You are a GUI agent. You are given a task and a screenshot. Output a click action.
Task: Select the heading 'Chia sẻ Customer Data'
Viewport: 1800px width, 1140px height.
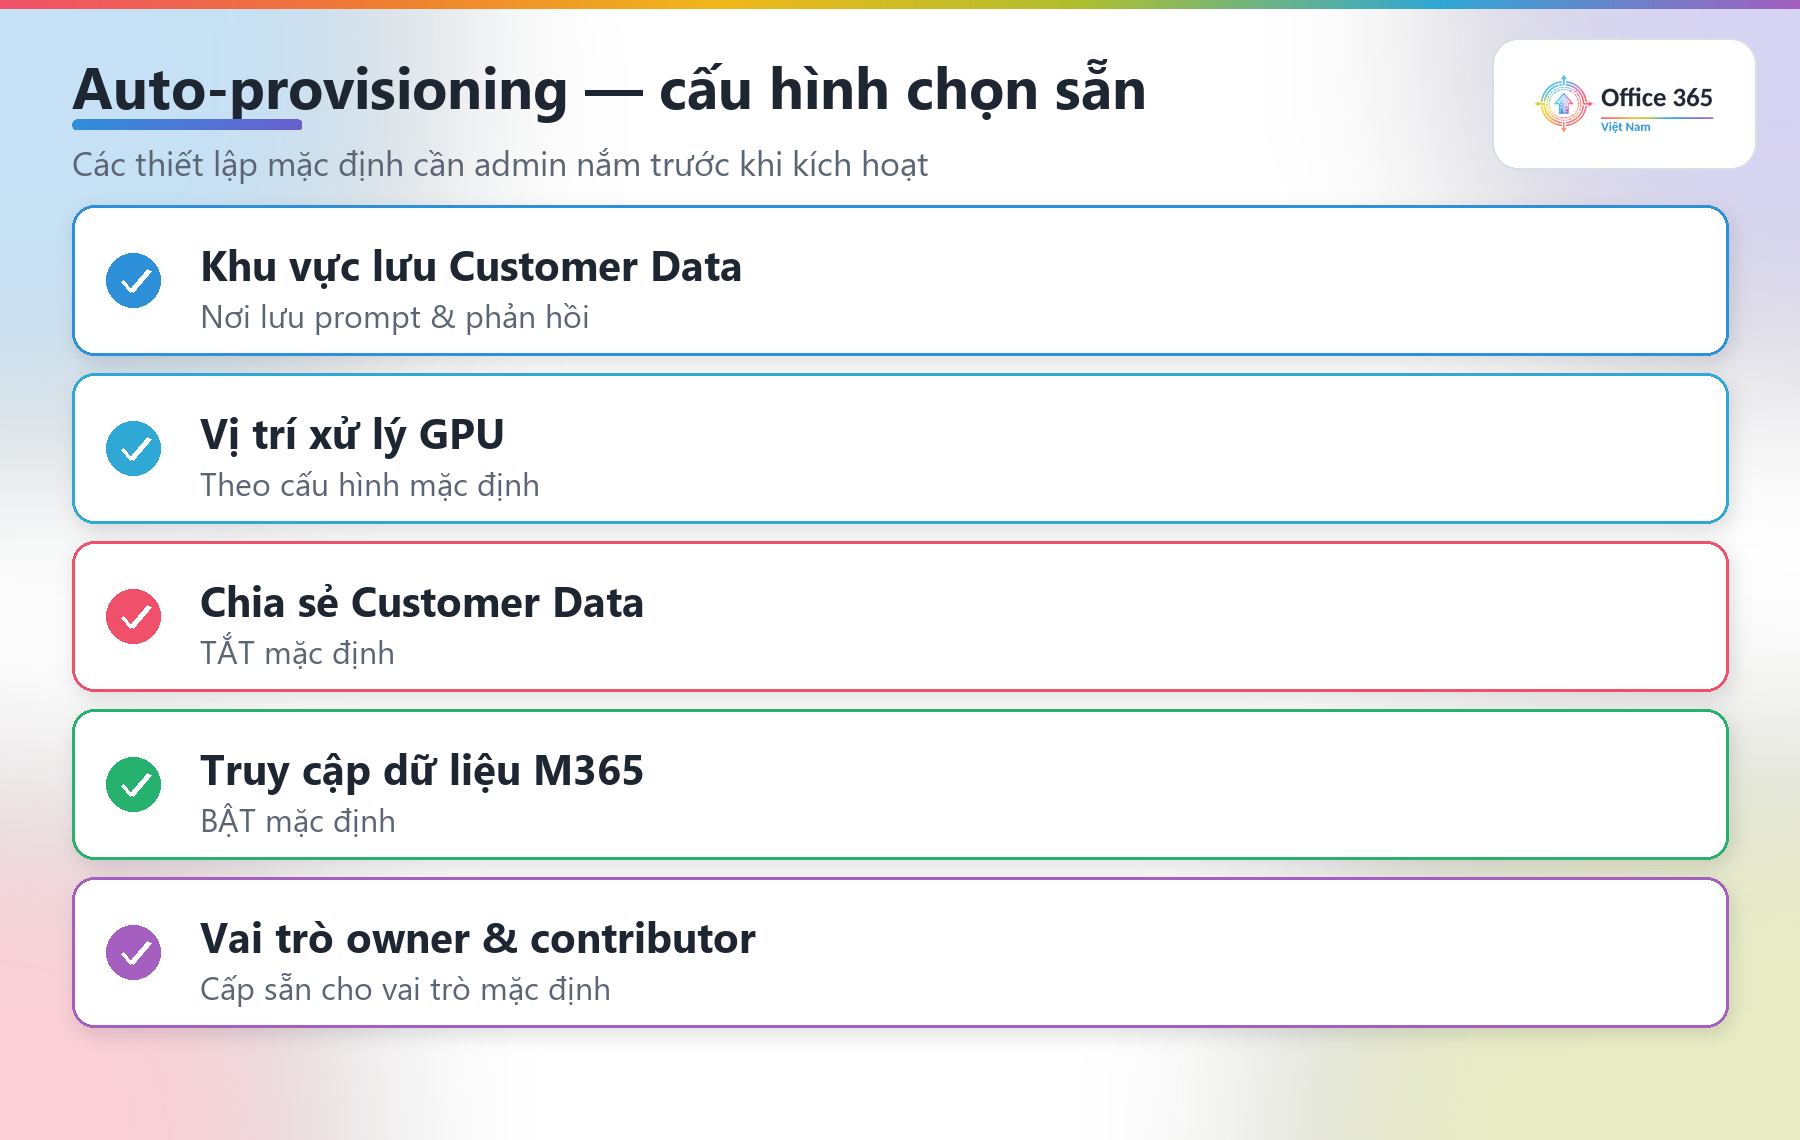(x=422, y=603)
